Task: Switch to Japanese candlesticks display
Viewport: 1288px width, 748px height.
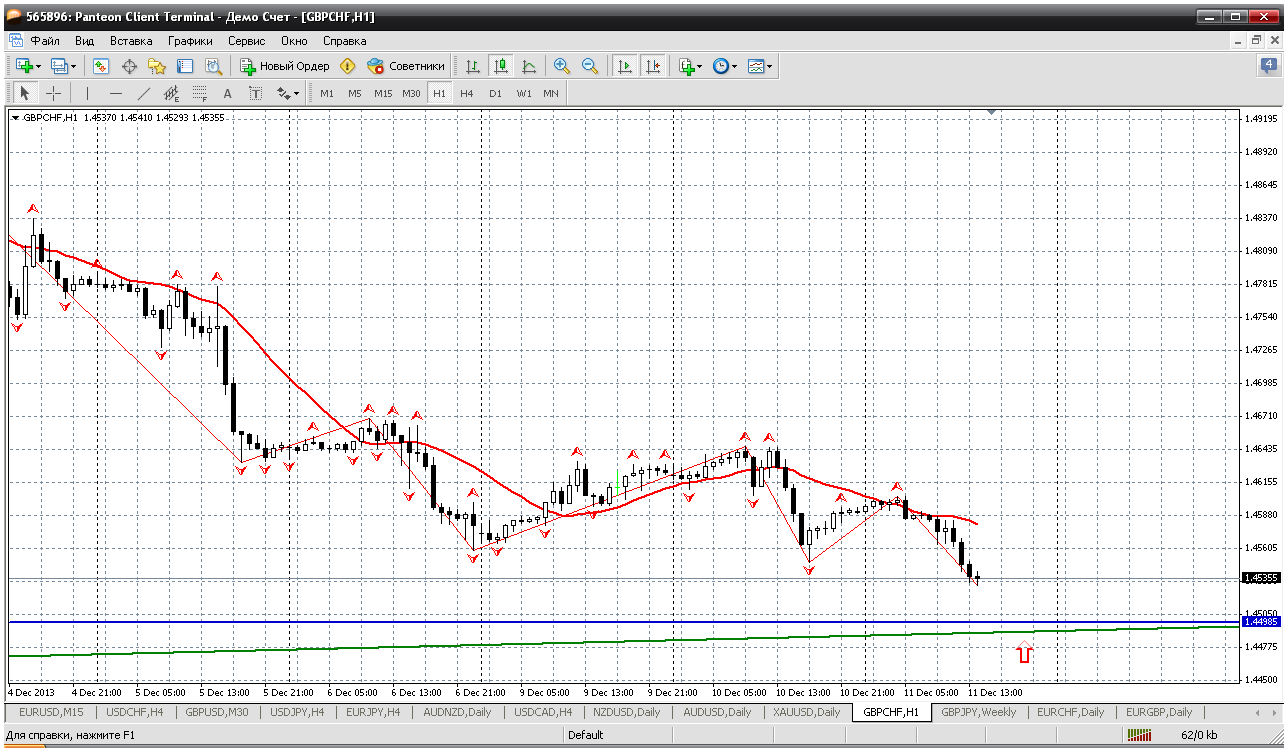Action: click(501, 66)
